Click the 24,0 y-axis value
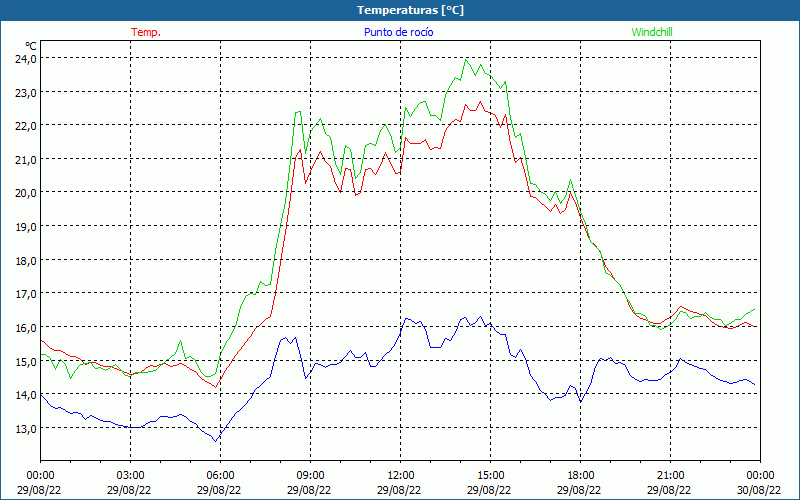Screen dimensions: 800x500 point(26,59)
